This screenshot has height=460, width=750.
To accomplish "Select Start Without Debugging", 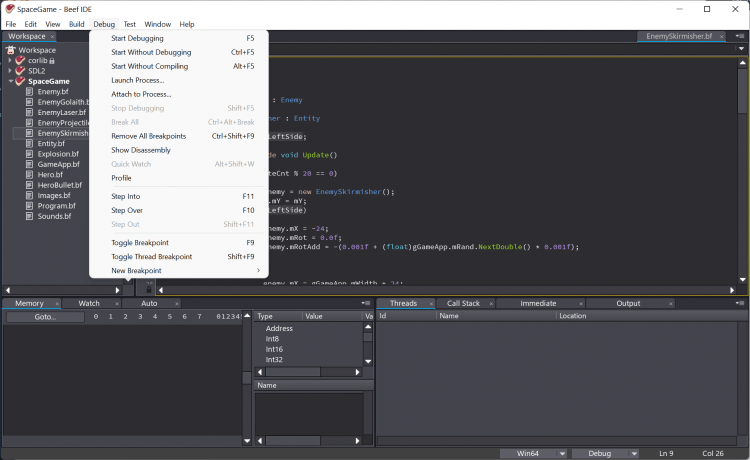I will [151, 52].
